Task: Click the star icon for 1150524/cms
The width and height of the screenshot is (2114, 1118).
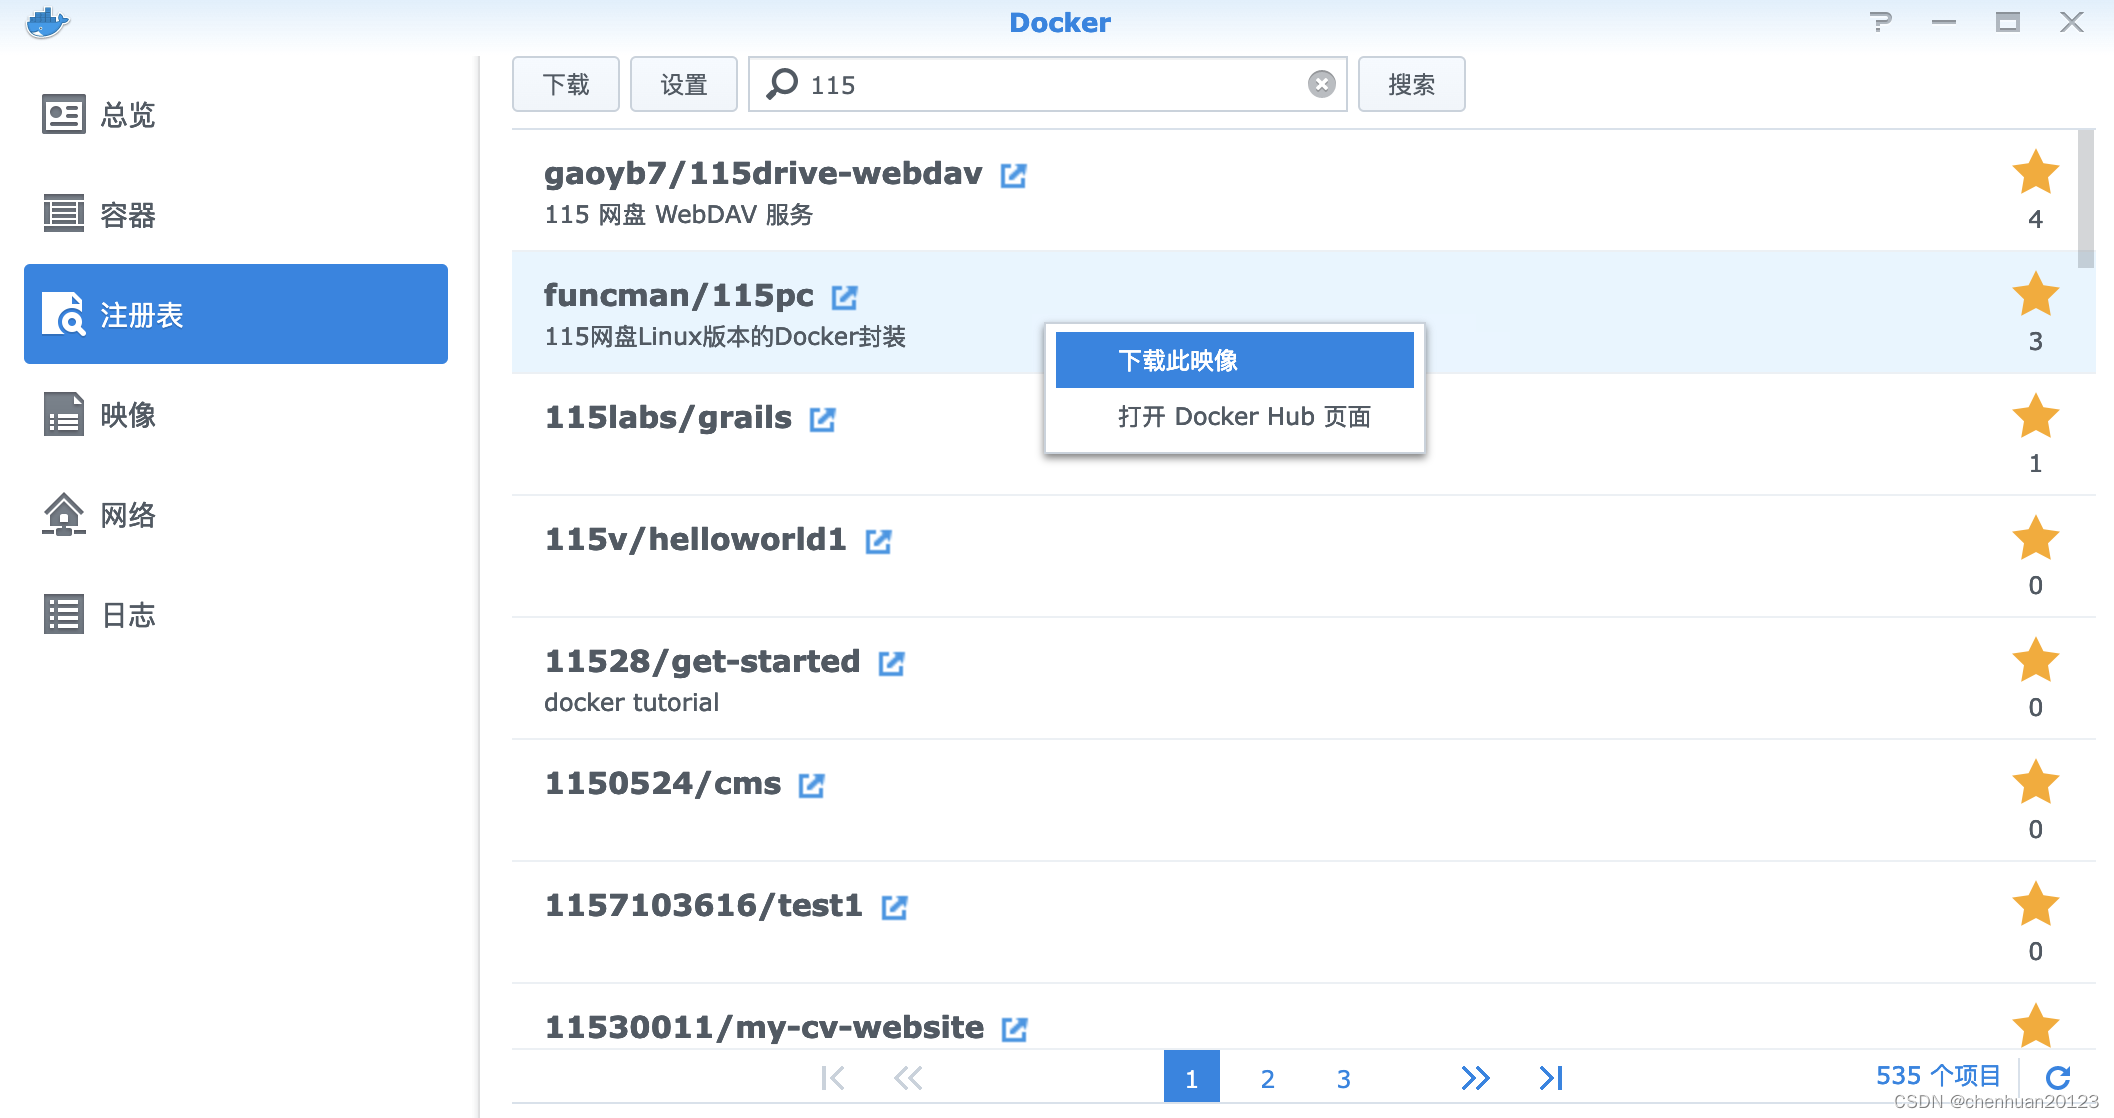Action: coord(2035,782)
